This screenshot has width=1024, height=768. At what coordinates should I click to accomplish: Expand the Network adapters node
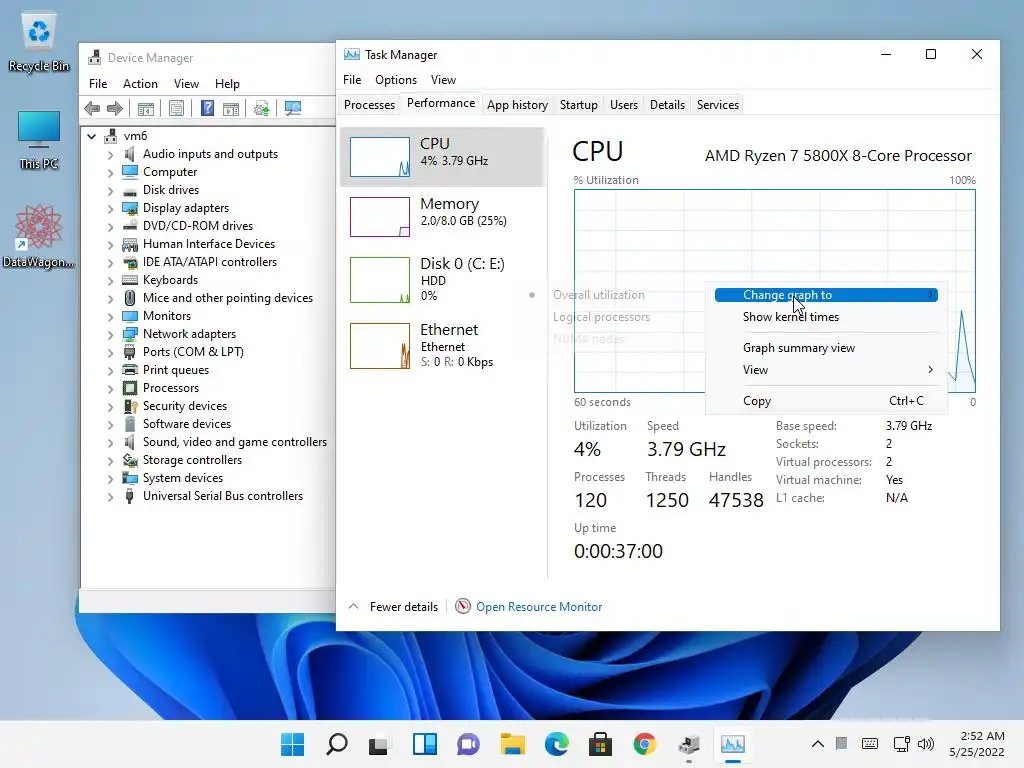tap(110, 335)
